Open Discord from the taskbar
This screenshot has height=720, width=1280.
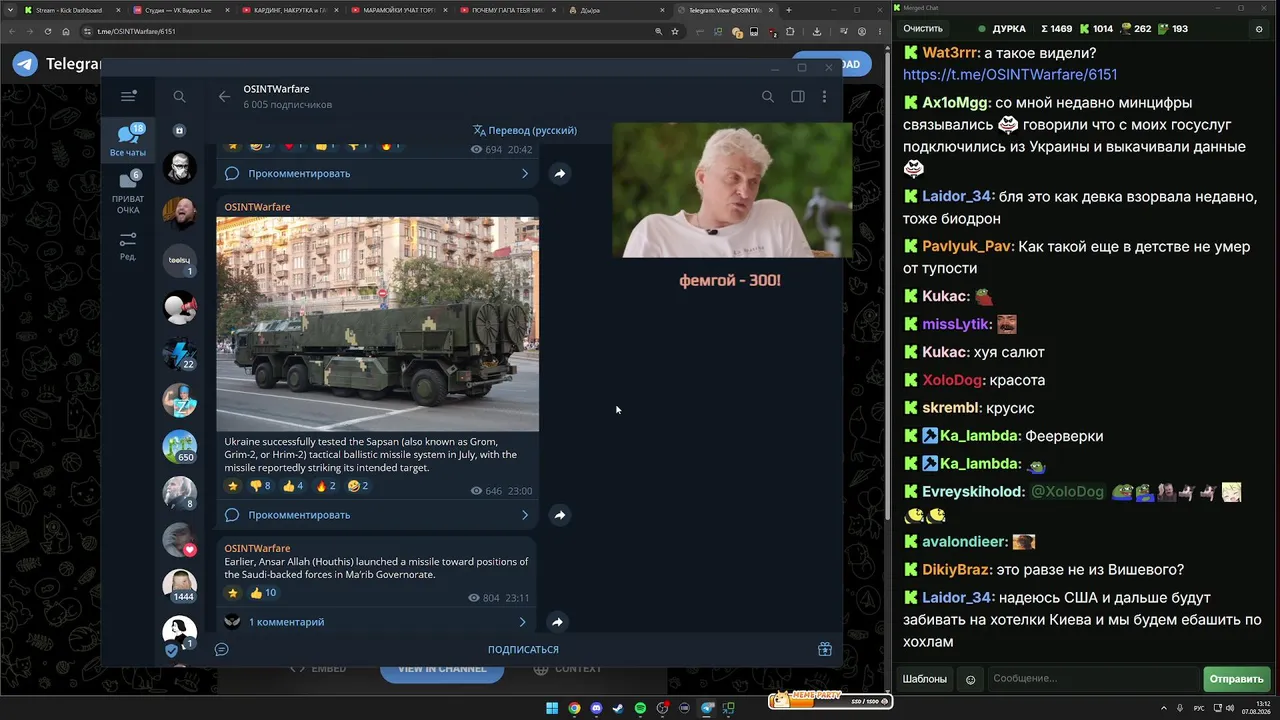pyautogui.click(x=596, y=708)
